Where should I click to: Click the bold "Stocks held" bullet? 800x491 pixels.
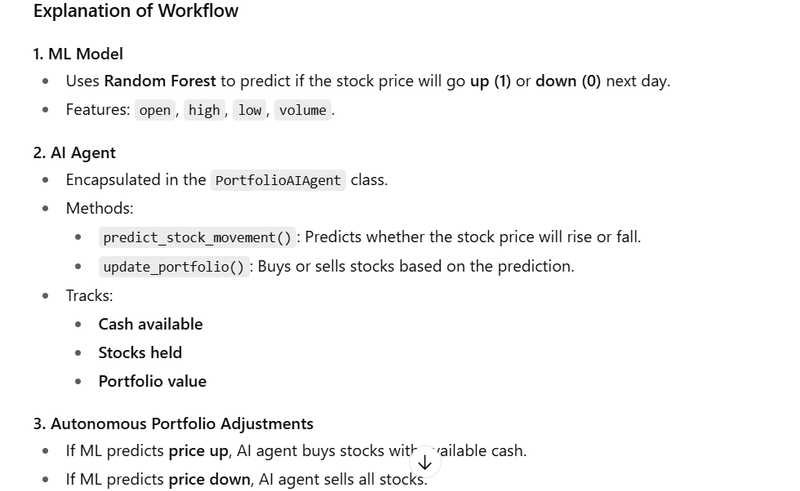tap(140, 352)
